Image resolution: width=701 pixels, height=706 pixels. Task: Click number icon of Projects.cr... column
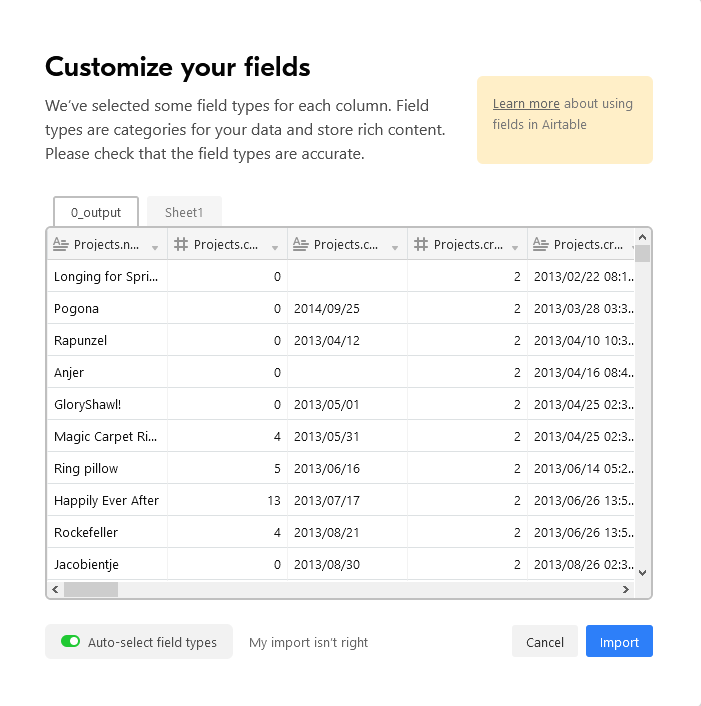coord(421,244)
